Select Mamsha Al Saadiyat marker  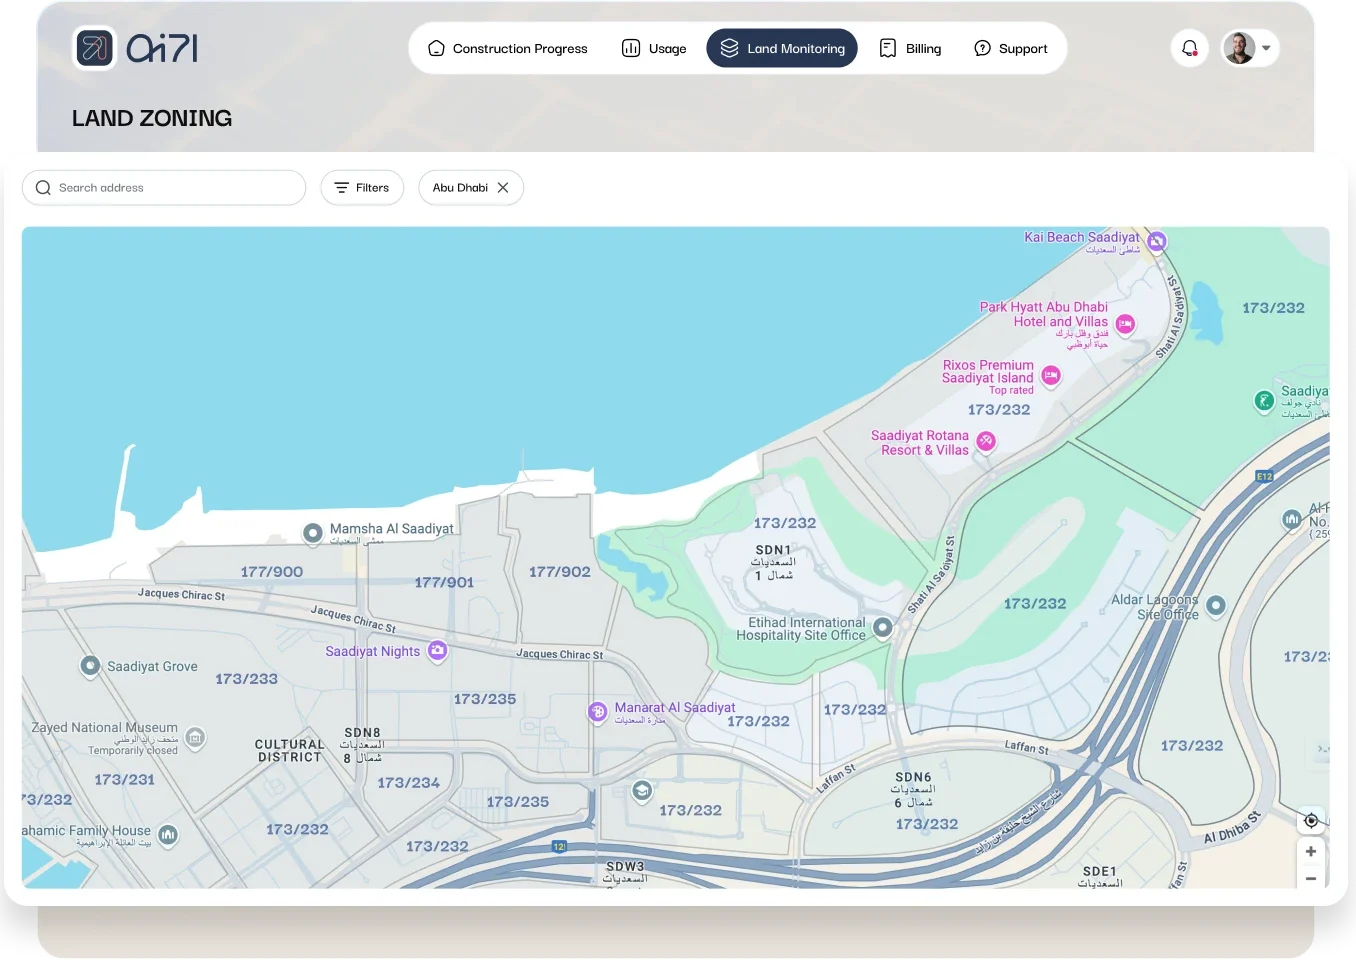[x=313, y=533]
